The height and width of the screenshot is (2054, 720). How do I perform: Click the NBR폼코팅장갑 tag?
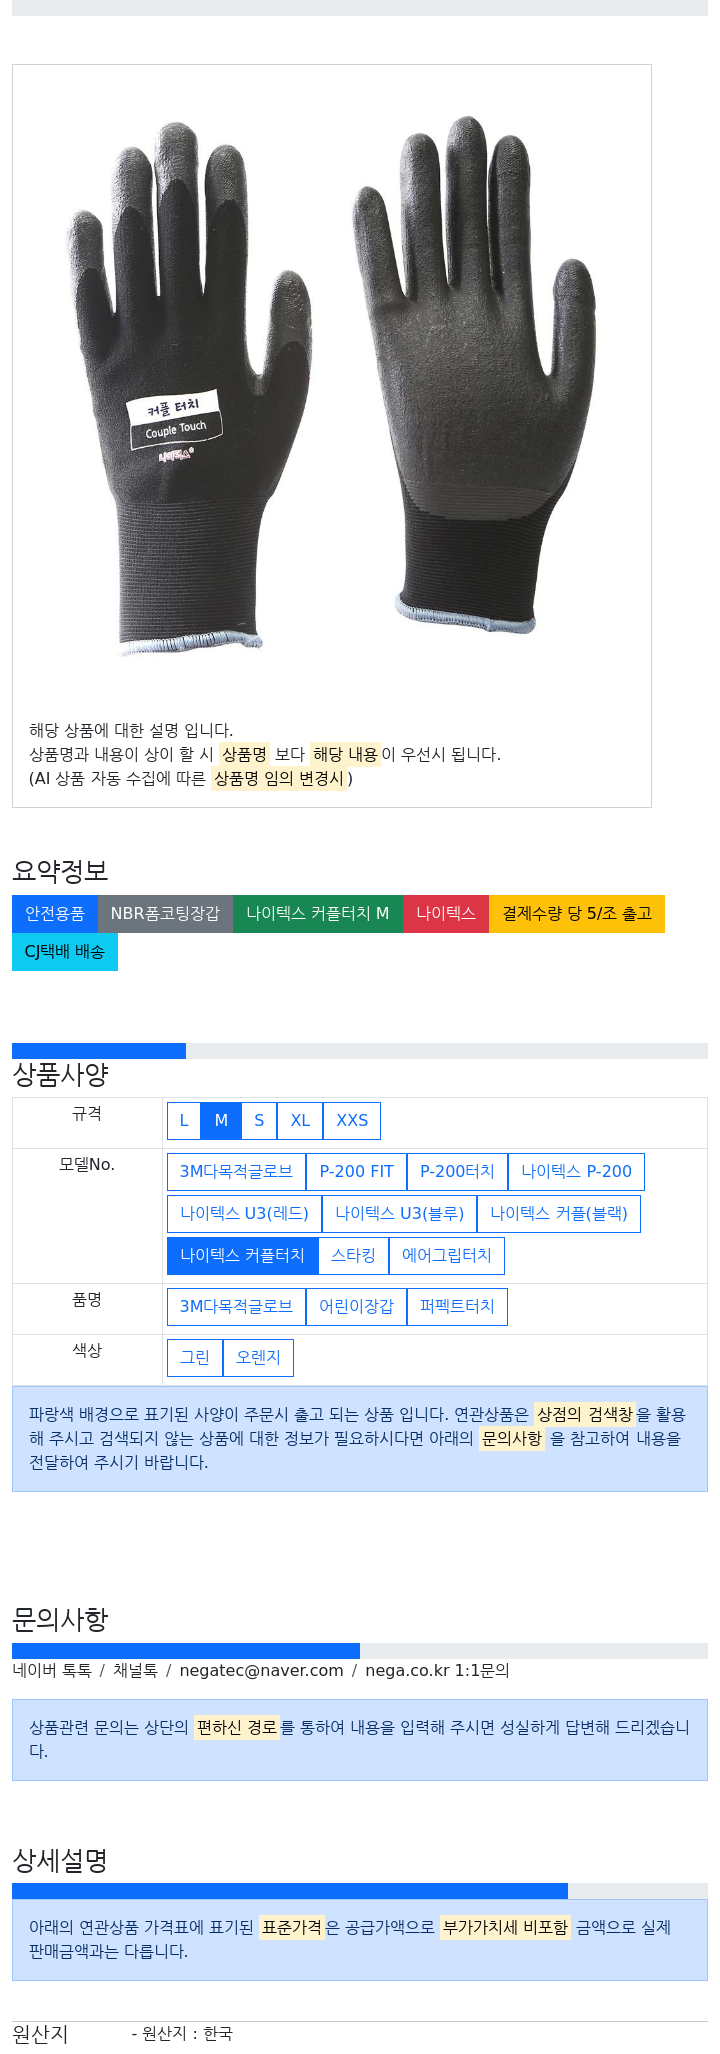pyautogui.click(x=165, y=914)
